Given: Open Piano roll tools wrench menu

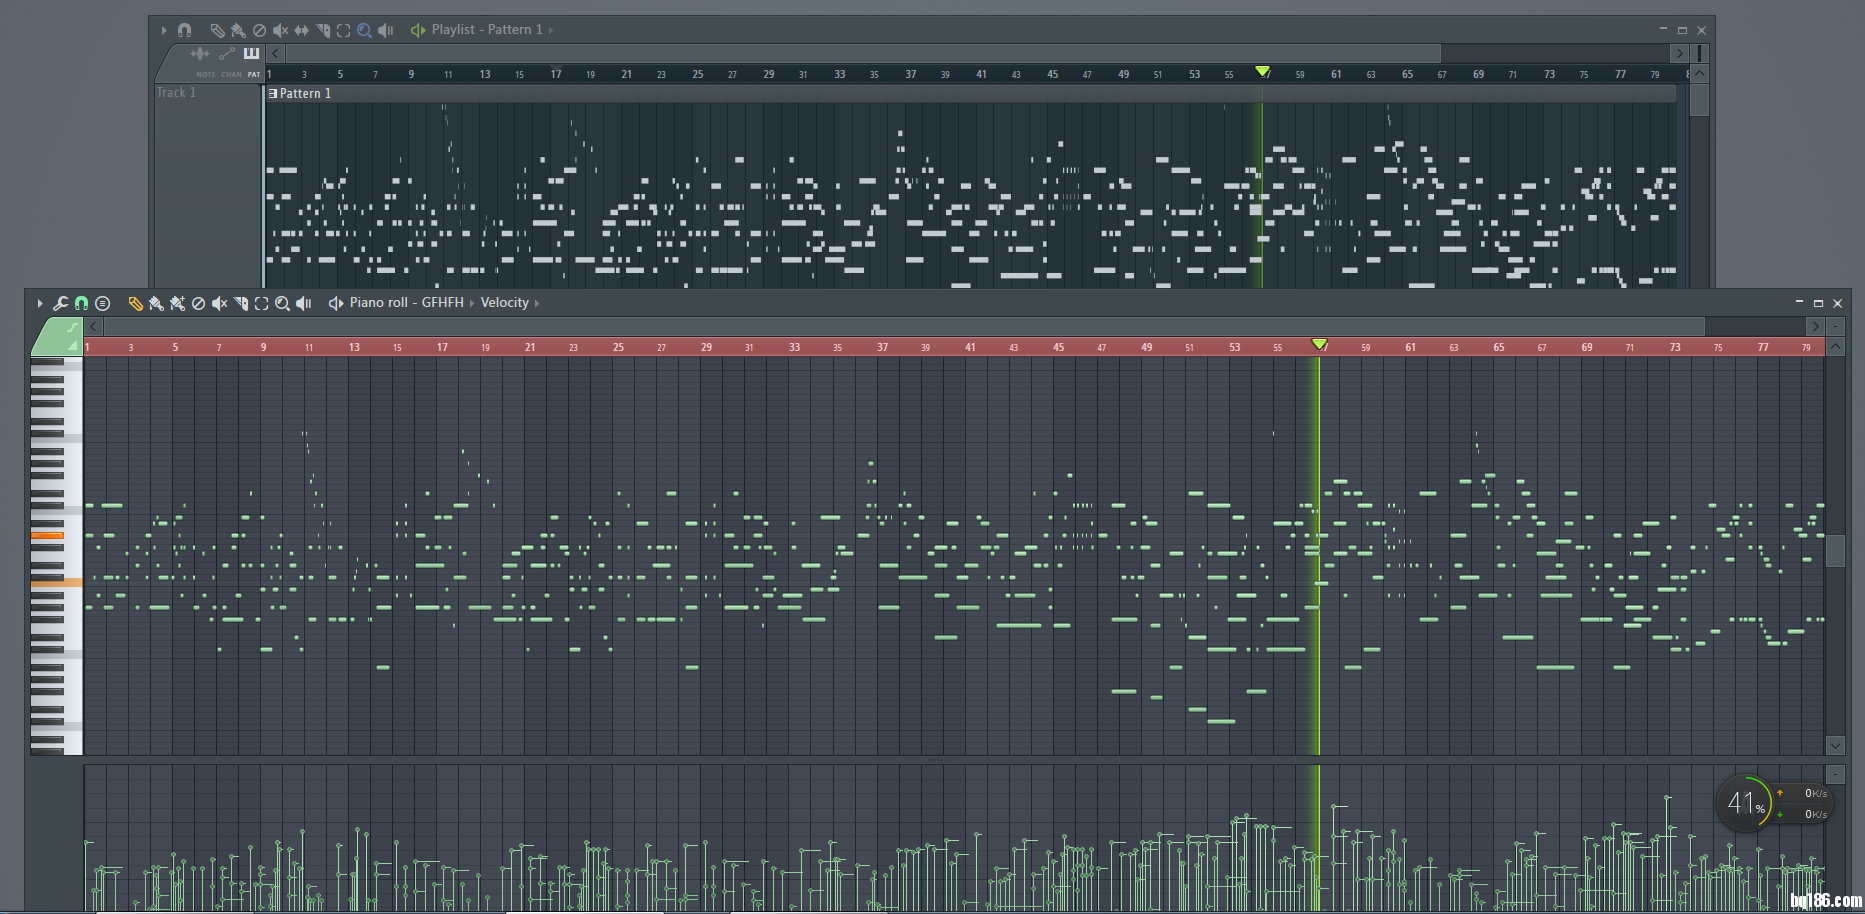Looking at the screenshot, I should [60, 303].
